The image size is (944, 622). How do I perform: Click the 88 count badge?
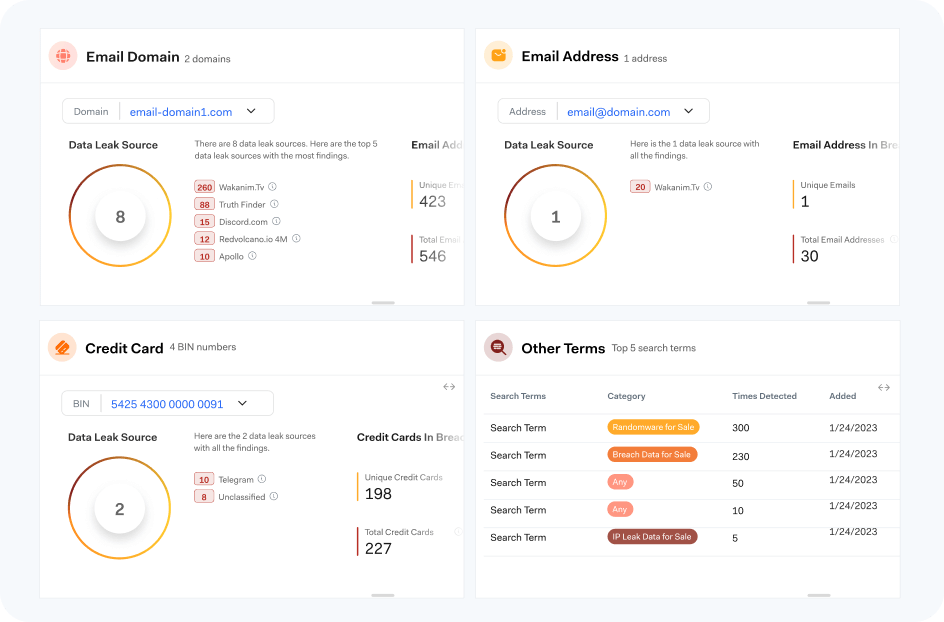coord(205,205)
